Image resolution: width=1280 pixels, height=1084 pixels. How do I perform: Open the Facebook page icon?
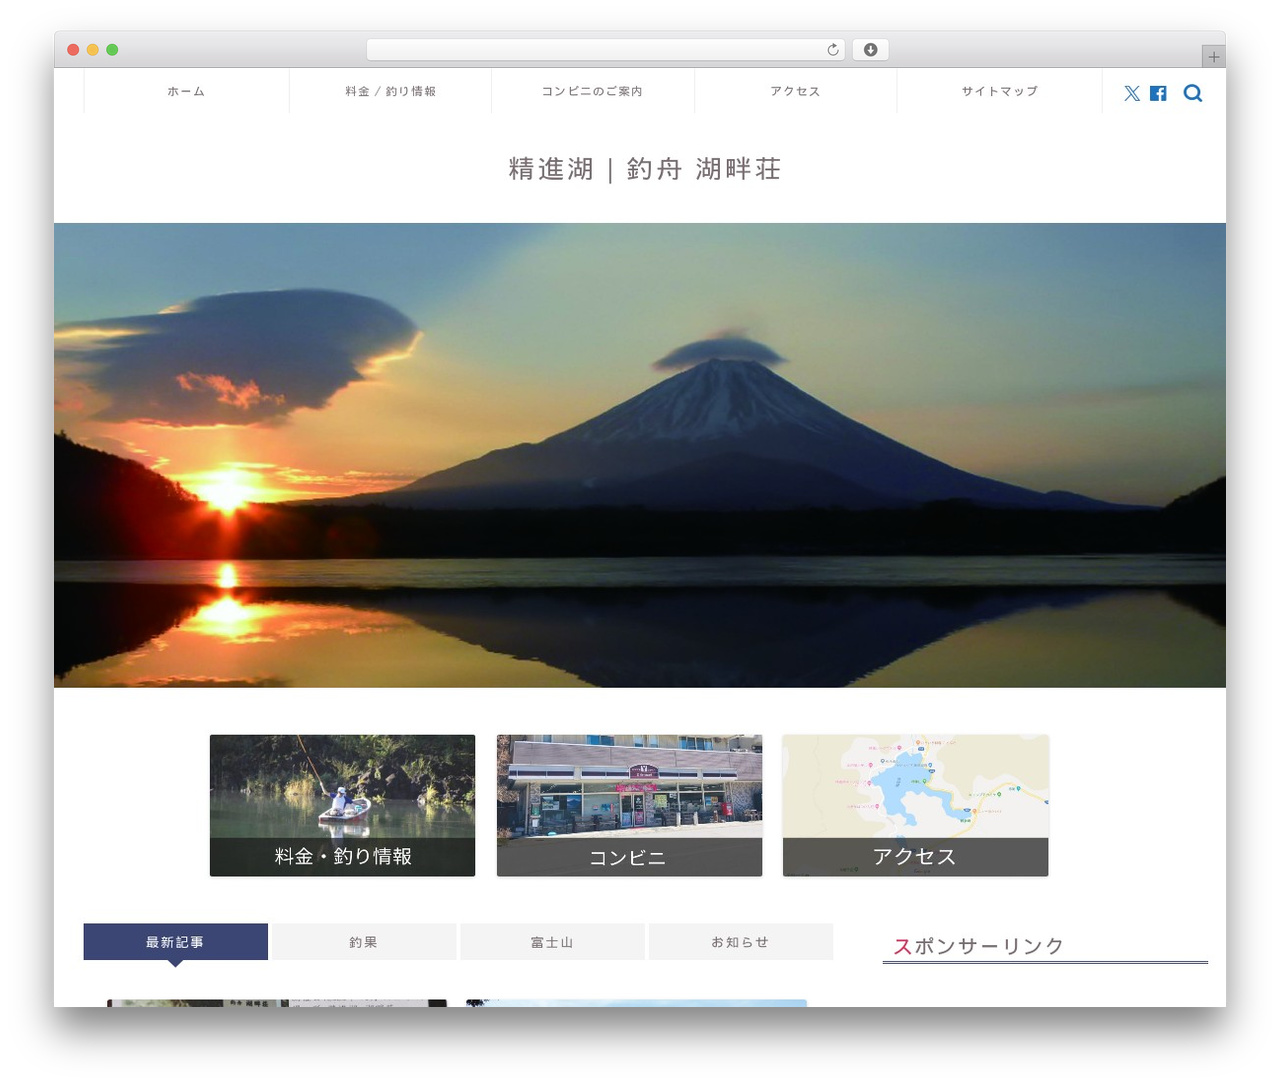tap(1158, 93)
